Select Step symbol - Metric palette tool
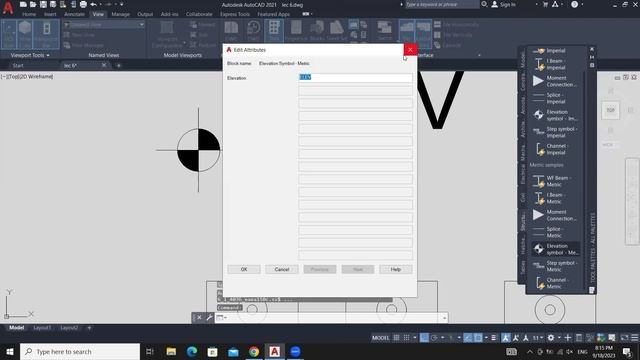This screenshot has height=360, width=640. click(x=555, y=266)
